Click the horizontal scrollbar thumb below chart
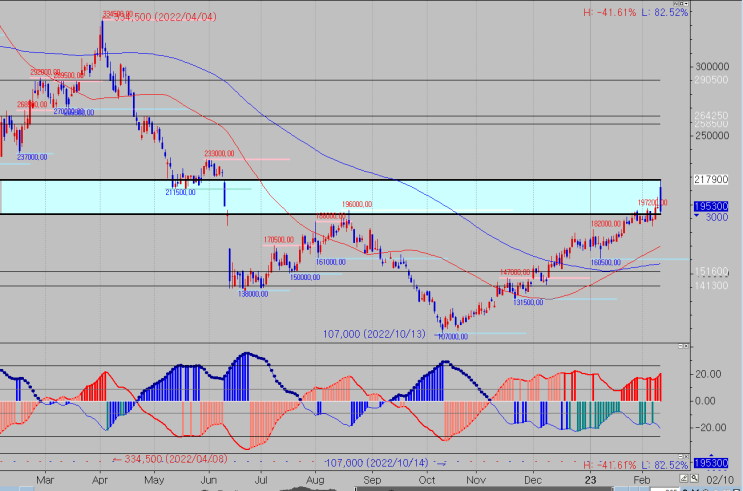Image resolution: width=743 pixels, height=491 pixels. [x=483, y=489]
